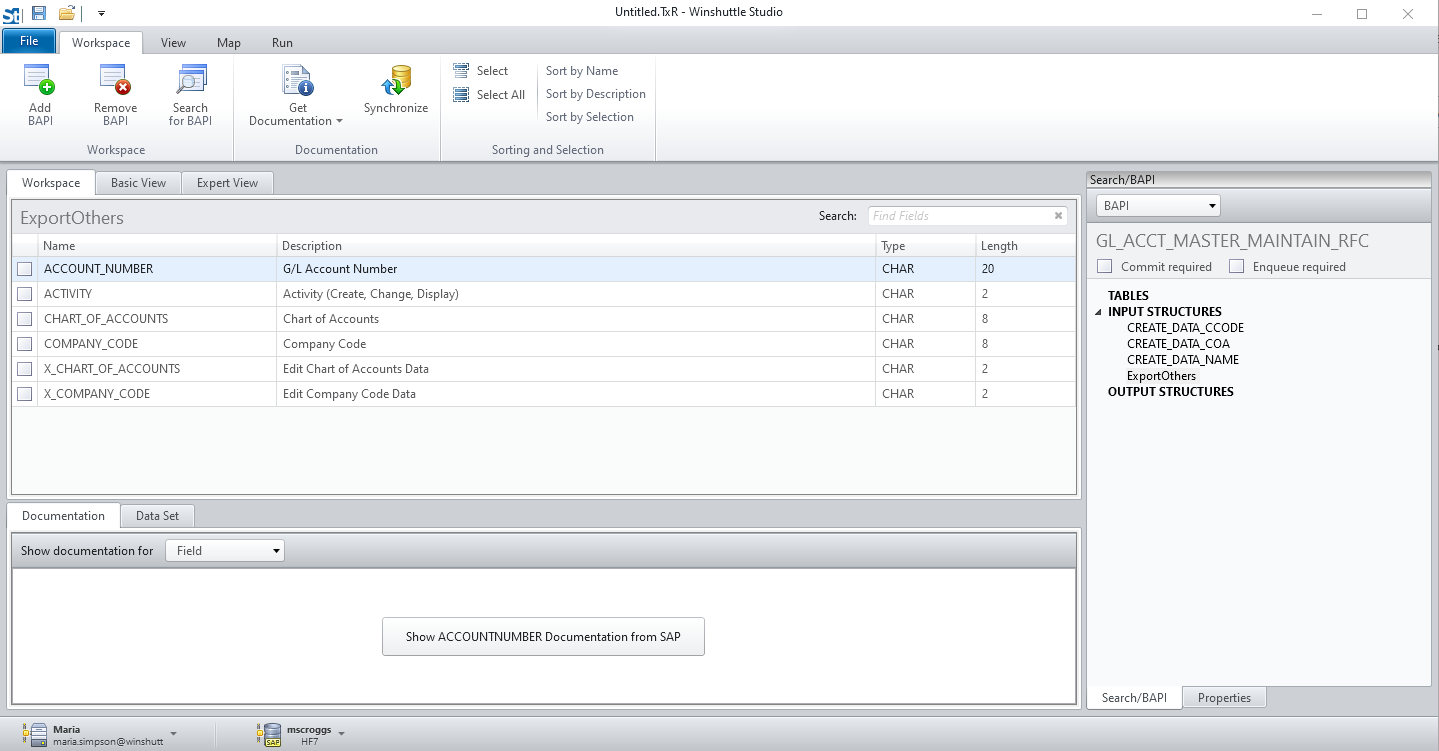The width and height of the screenshot is (1439, 751).
Task: Open the Basic View tab
Action: (x=138, y=183)
